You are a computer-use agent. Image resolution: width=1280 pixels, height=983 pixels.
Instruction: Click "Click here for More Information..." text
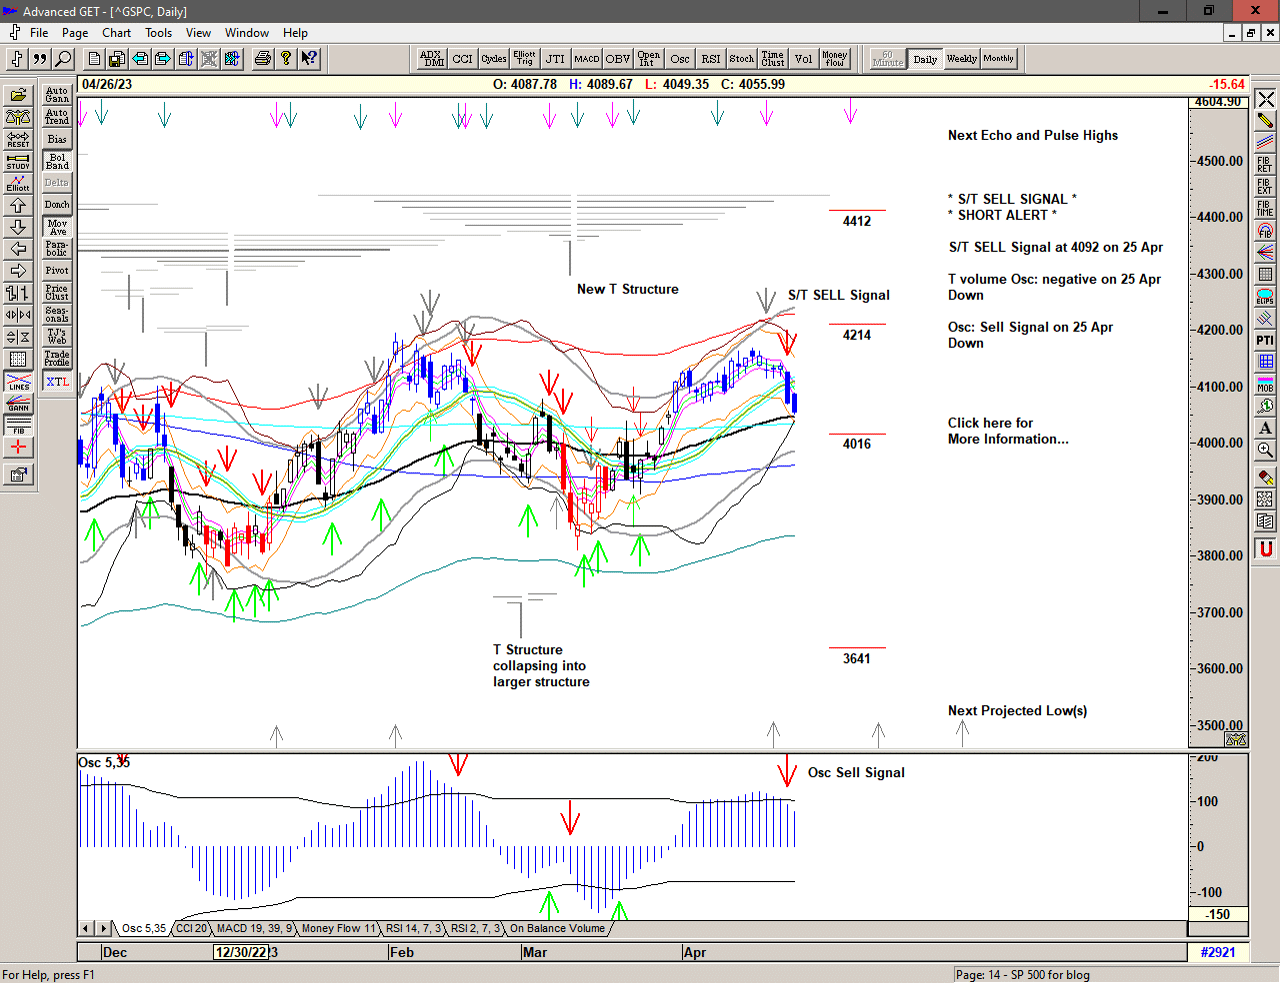(x=1007, y=431)
